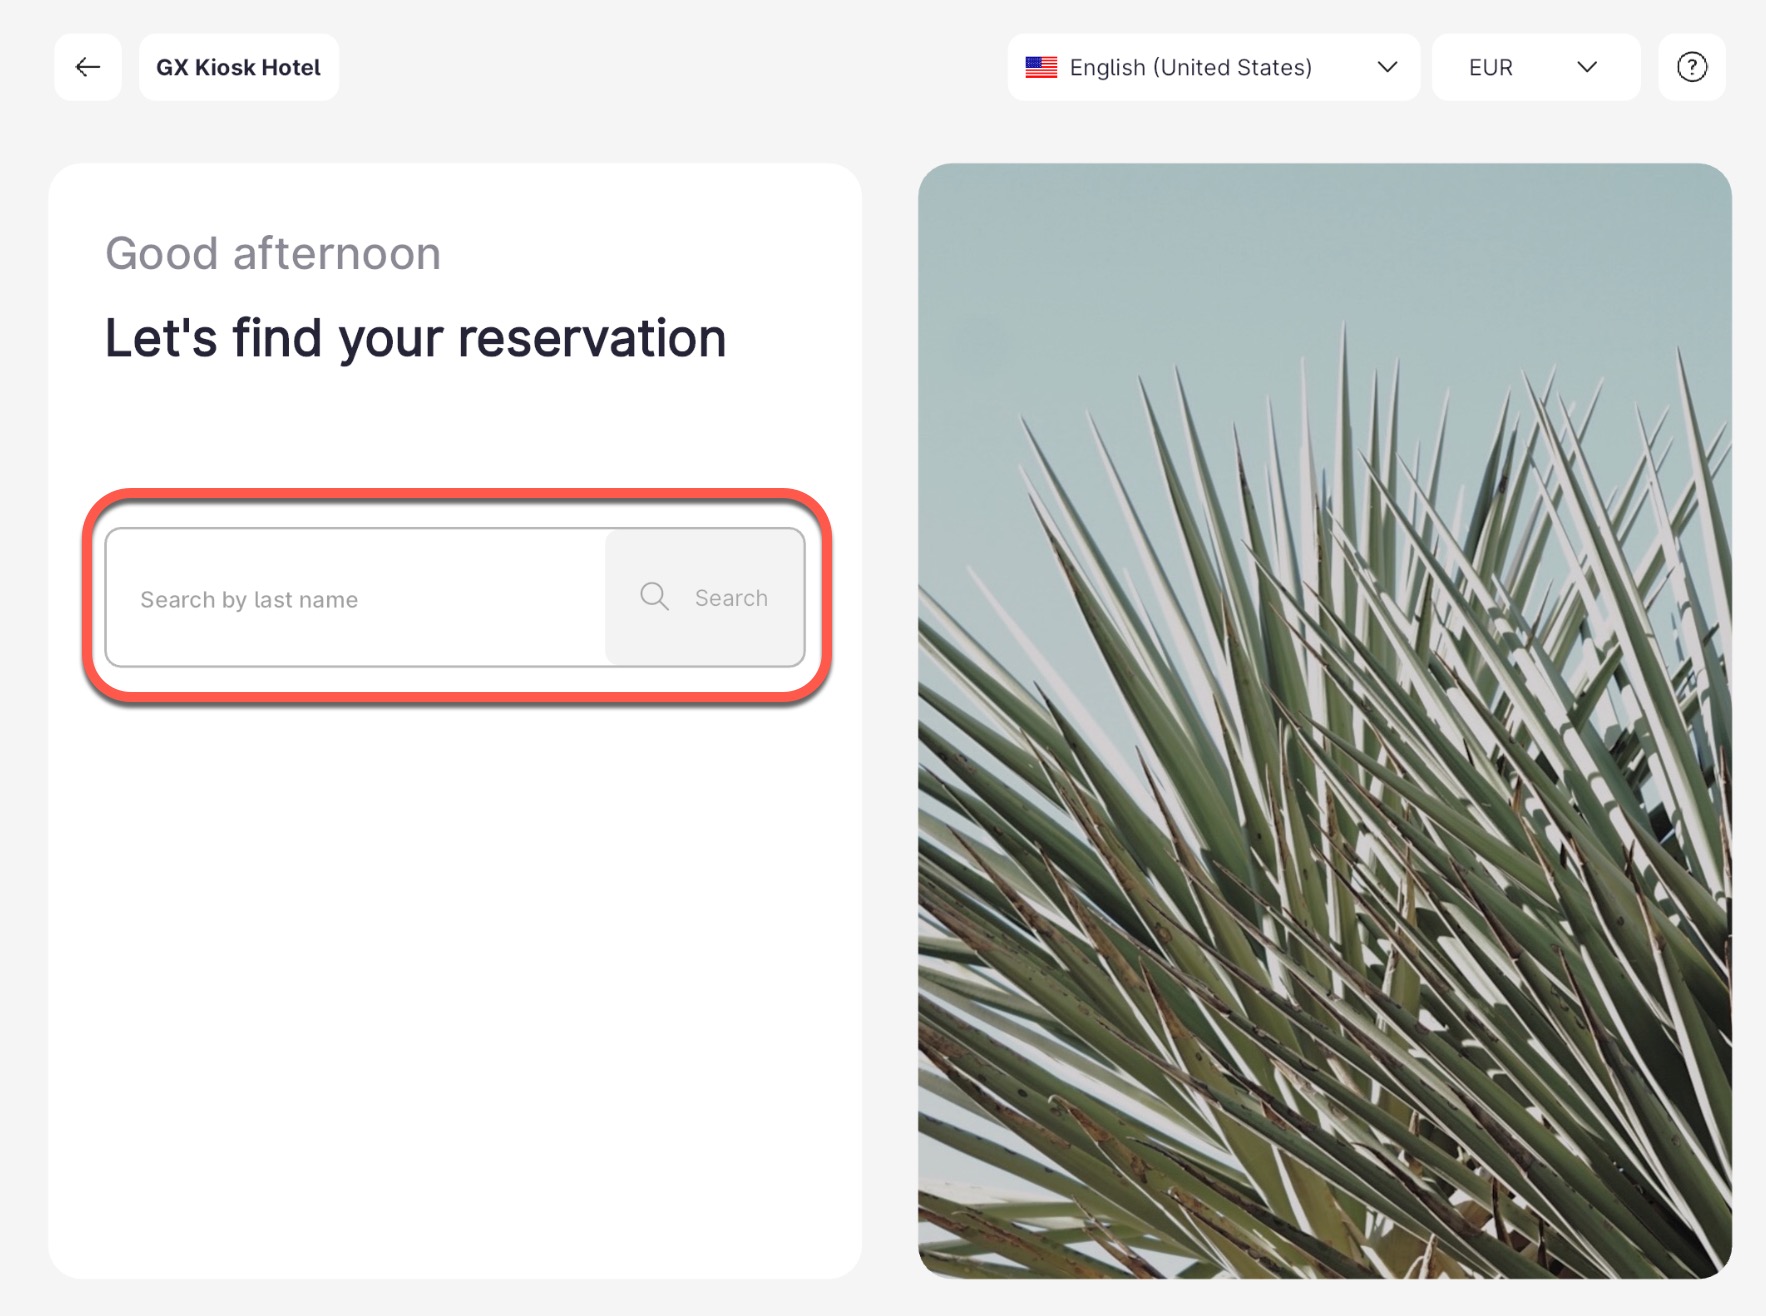The height and width of the screenshot is (1316, 1766).
Task: Select the search lens icon in the search bar
Action: tap(655, 596)
